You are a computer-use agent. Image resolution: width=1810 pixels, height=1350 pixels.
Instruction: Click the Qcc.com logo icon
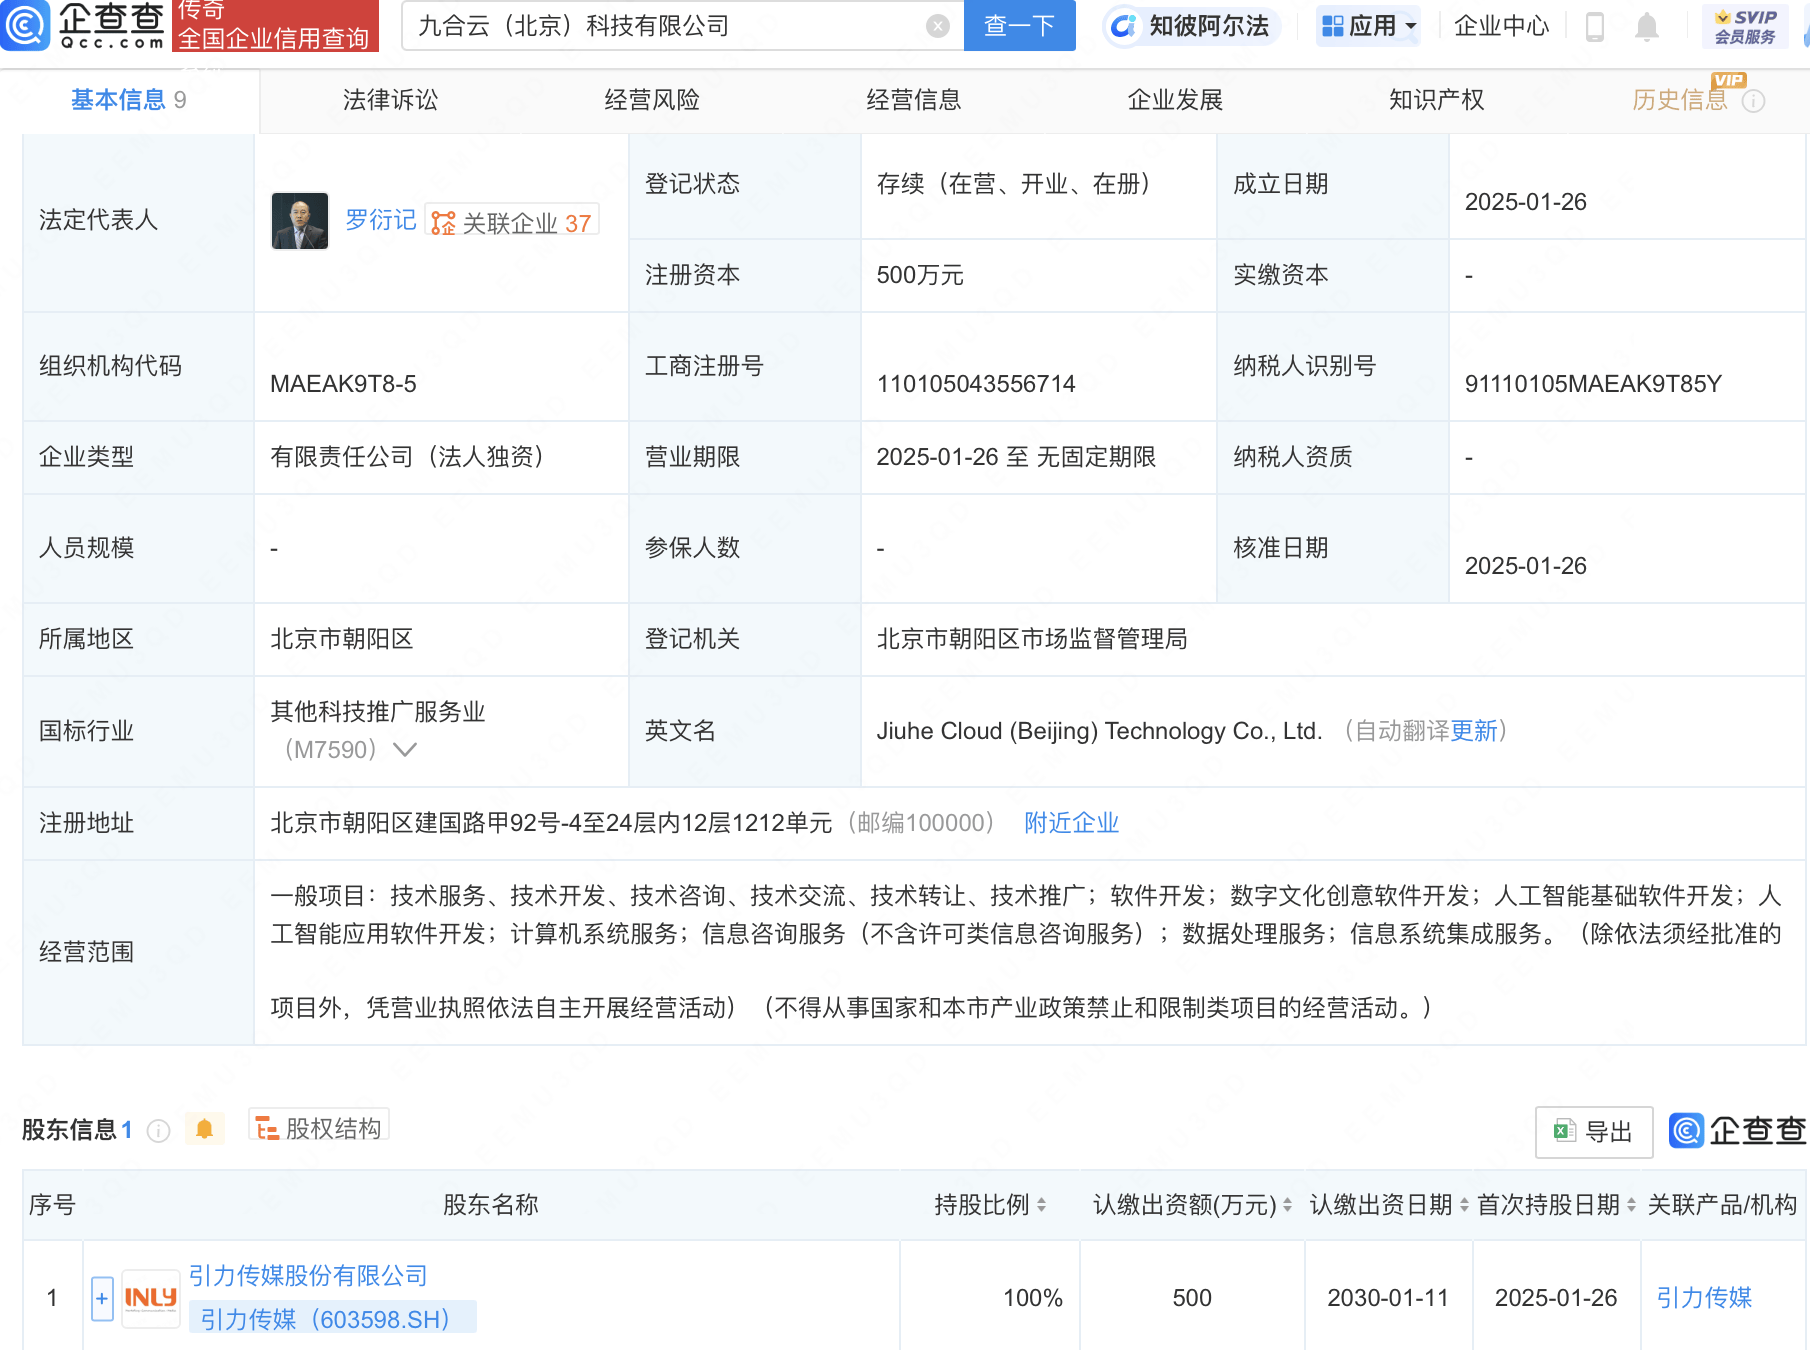point(26,25)
